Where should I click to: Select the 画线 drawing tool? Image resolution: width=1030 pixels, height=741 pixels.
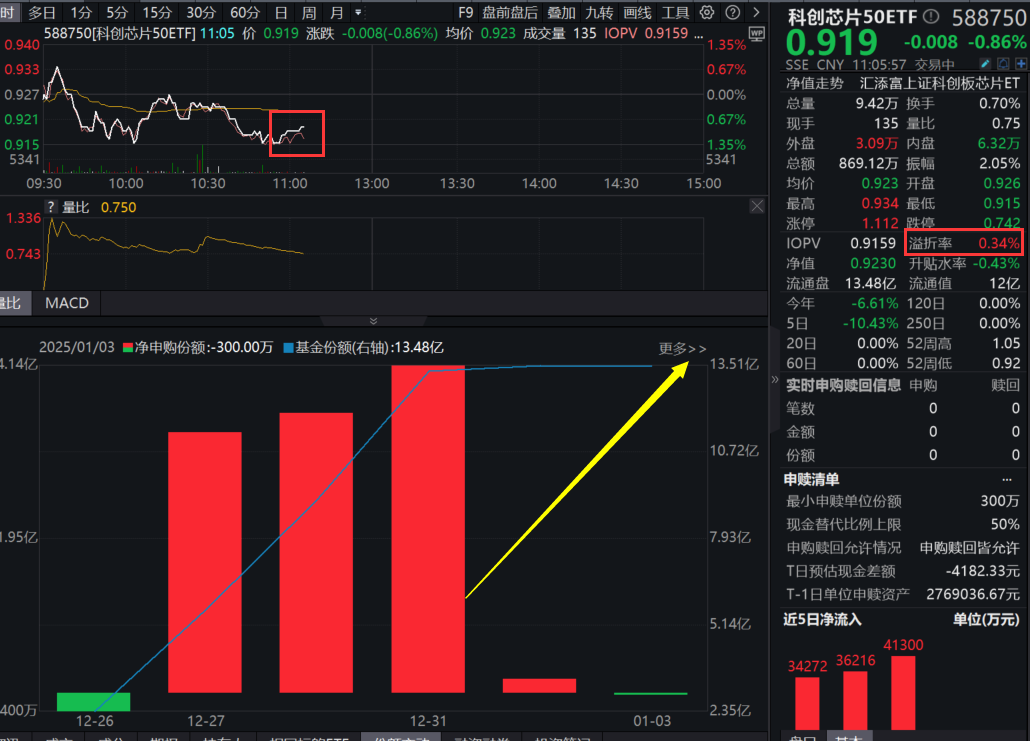pyautogui.click(x=640, y=12)
